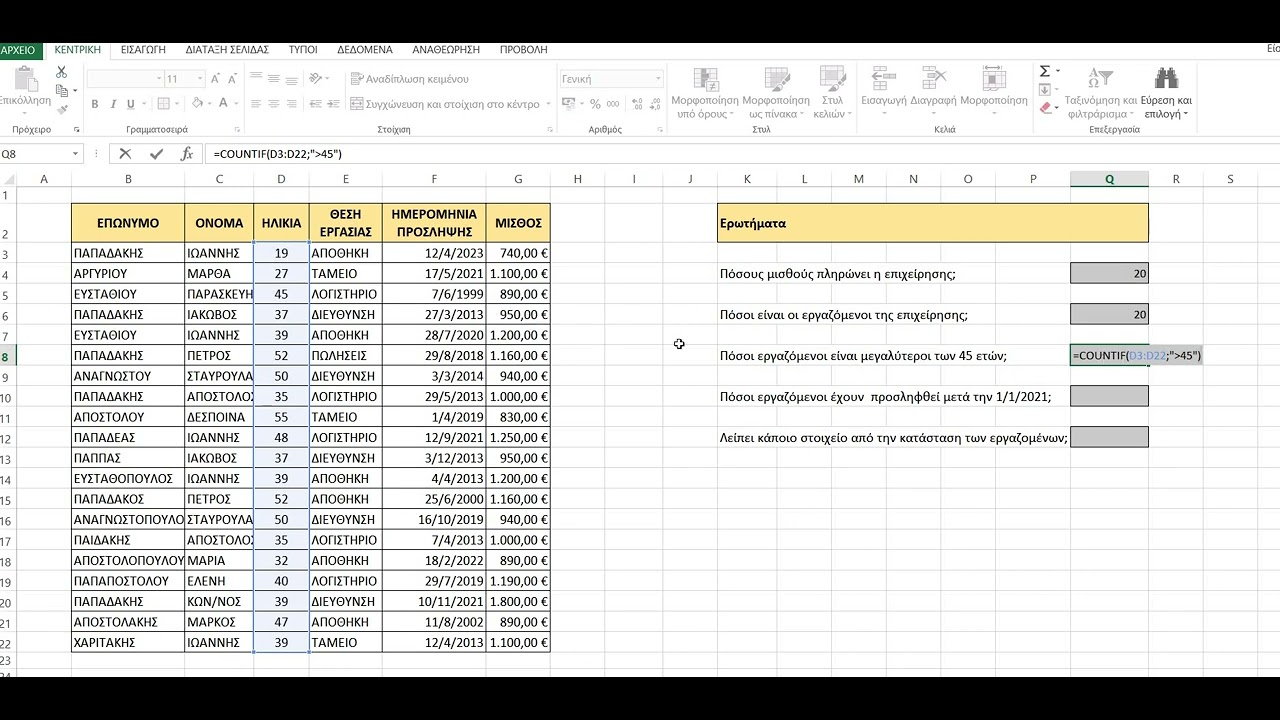Open Μορφοποίηση ως πίνακα menu

(x=776, y=93)
